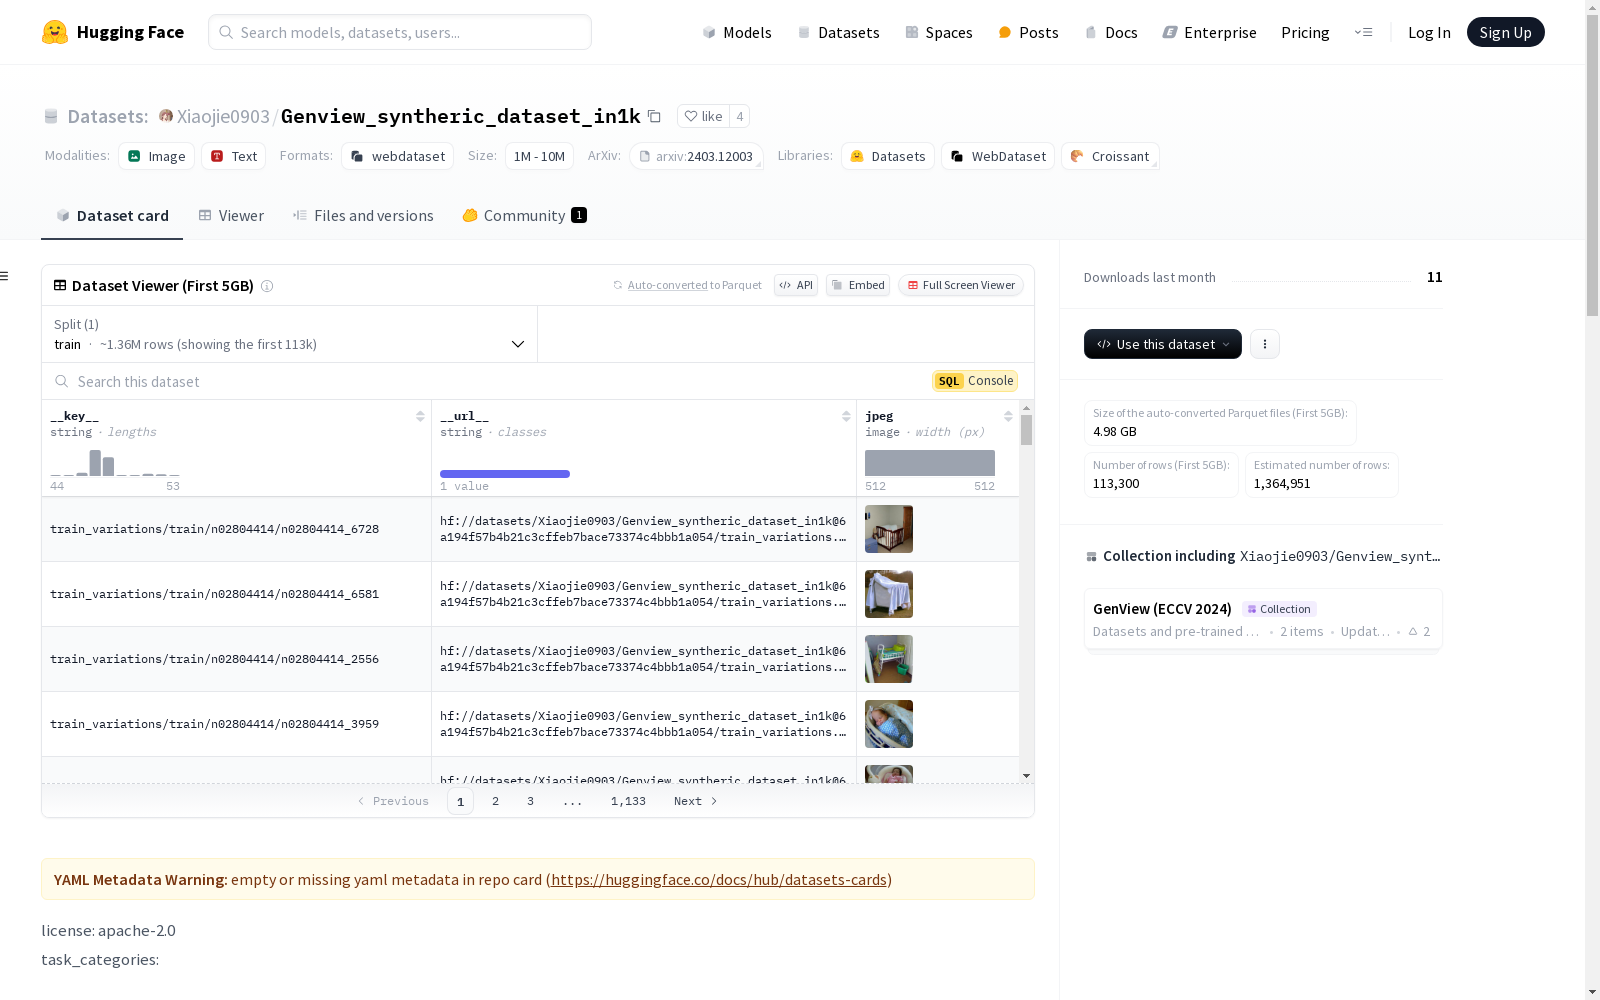The width and height of the screenshot is (1600, 1000).
Task: Click Next page in pagination
Action: tap(696, 801)
